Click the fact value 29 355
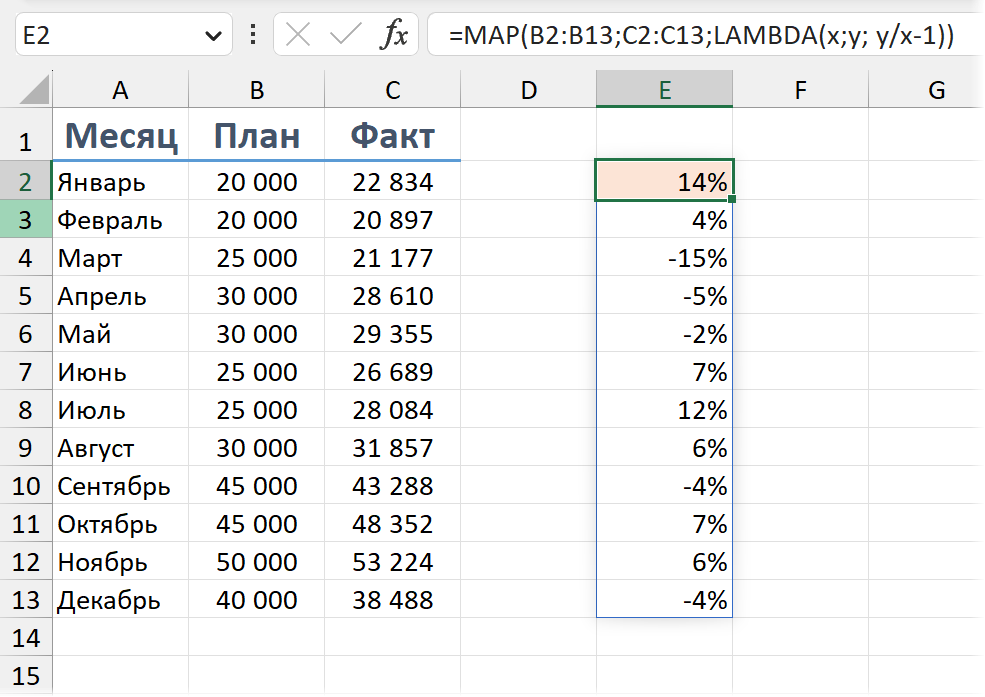The width and height of the screenshot is (985, 697). tap(393, 334)
